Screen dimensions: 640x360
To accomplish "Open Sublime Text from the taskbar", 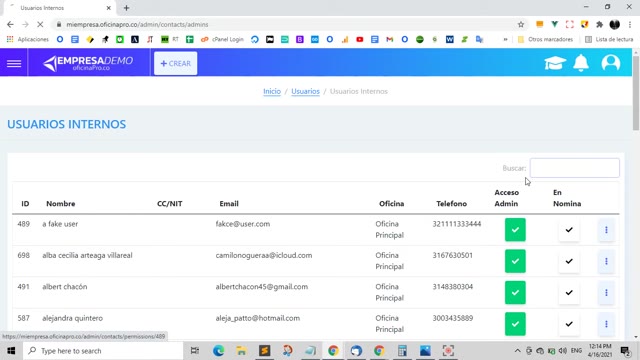I will pyautogui.click(x=264, y=351).
